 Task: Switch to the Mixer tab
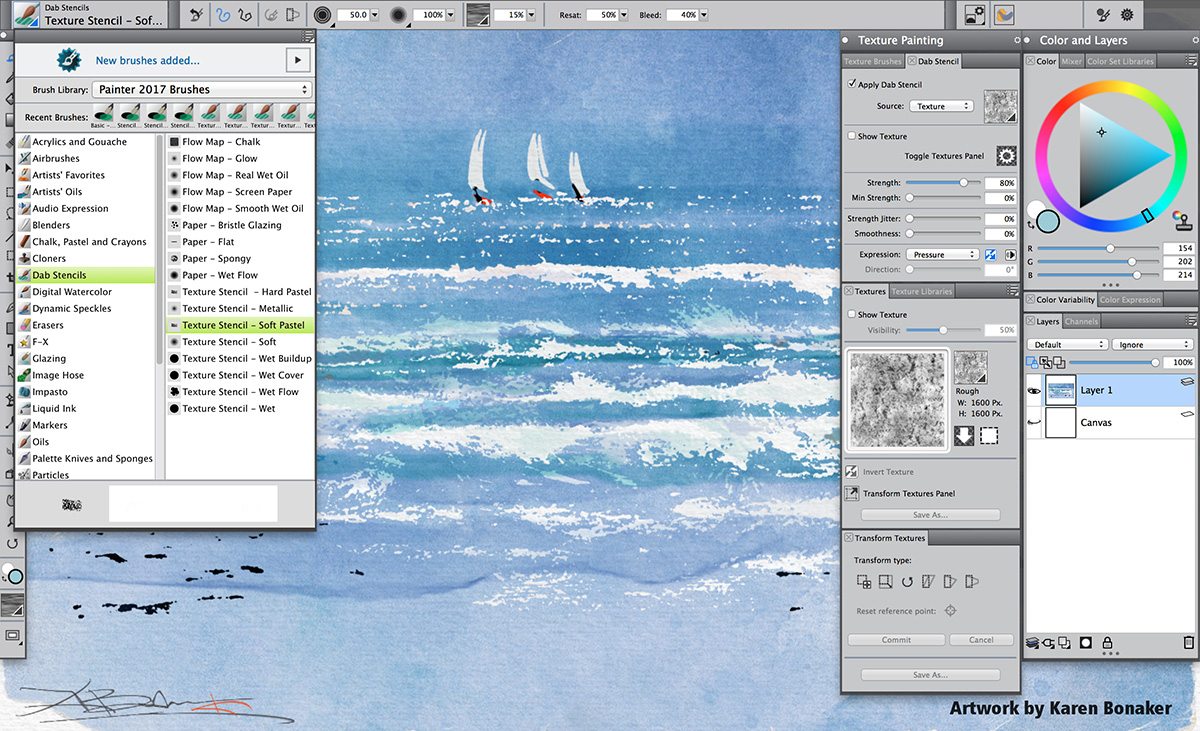coord(1071,61)
